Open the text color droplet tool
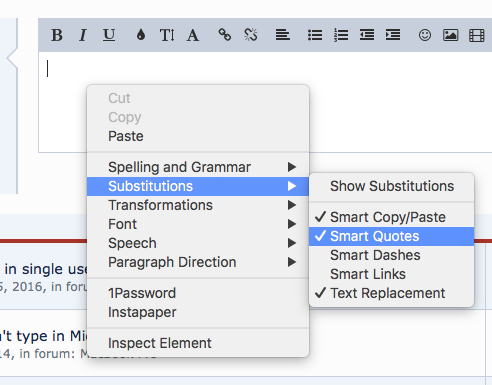The width and height of the screenshot is (492, 385). (141, 35)
